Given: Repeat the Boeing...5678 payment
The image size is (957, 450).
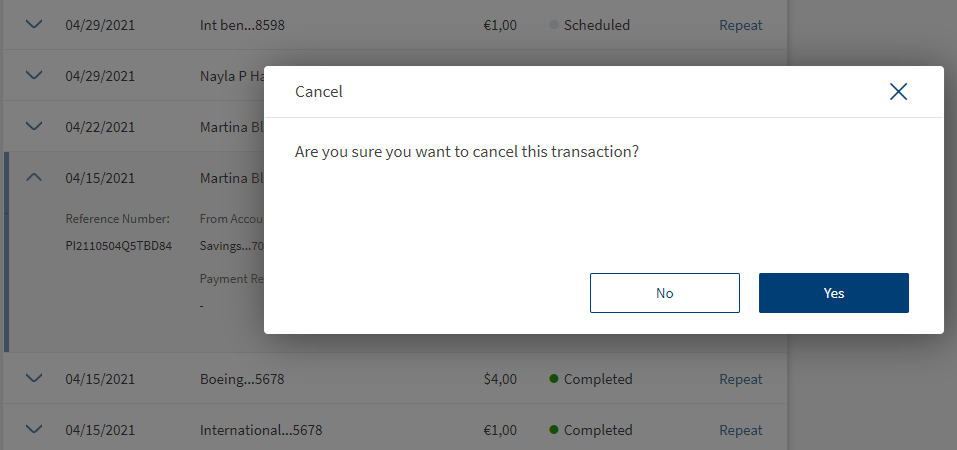Looking at the screenshot, I should 740,379.
